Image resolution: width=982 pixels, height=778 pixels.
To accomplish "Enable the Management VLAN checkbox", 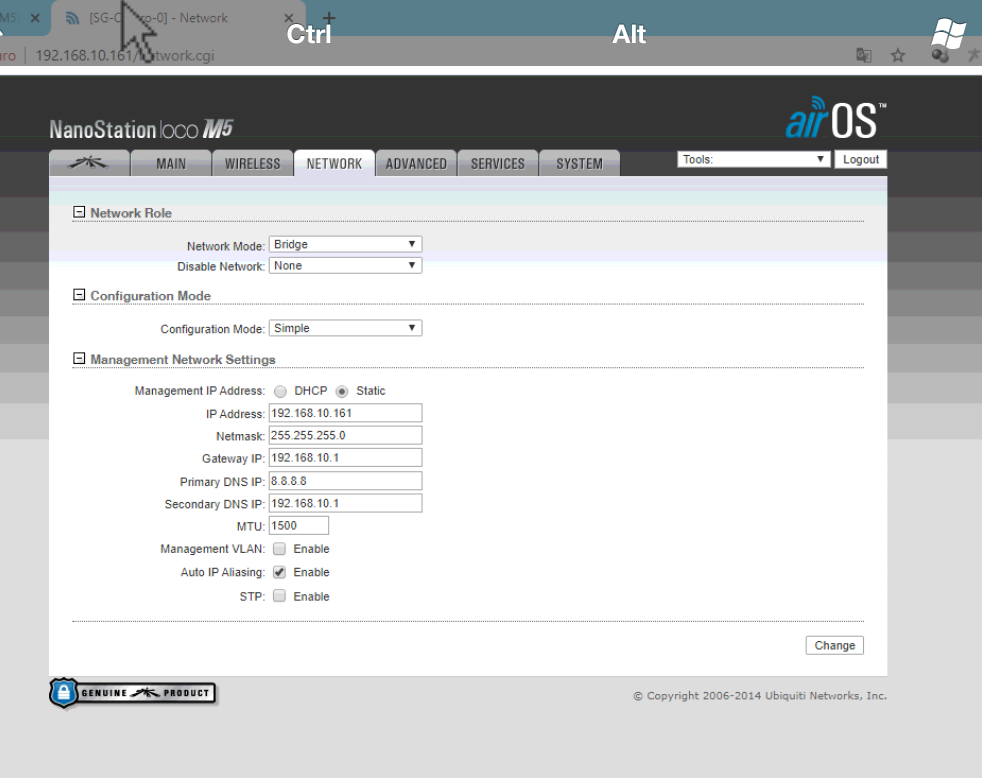I will [x=279, y=549].
